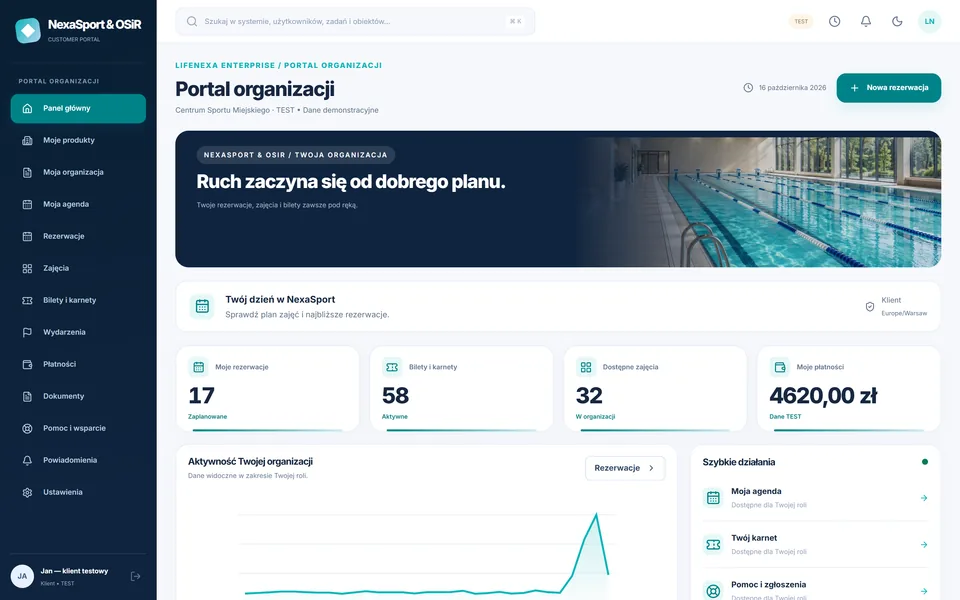Open notifications bell in the top bar
960x600 pixels.
click(866, 21)
